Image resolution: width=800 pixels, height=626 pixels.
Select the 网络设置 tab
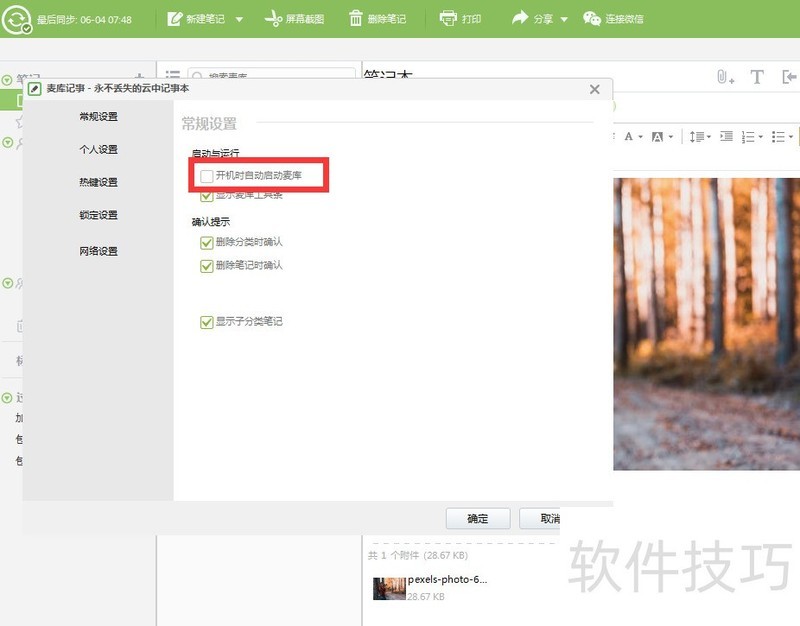[98, 251]
